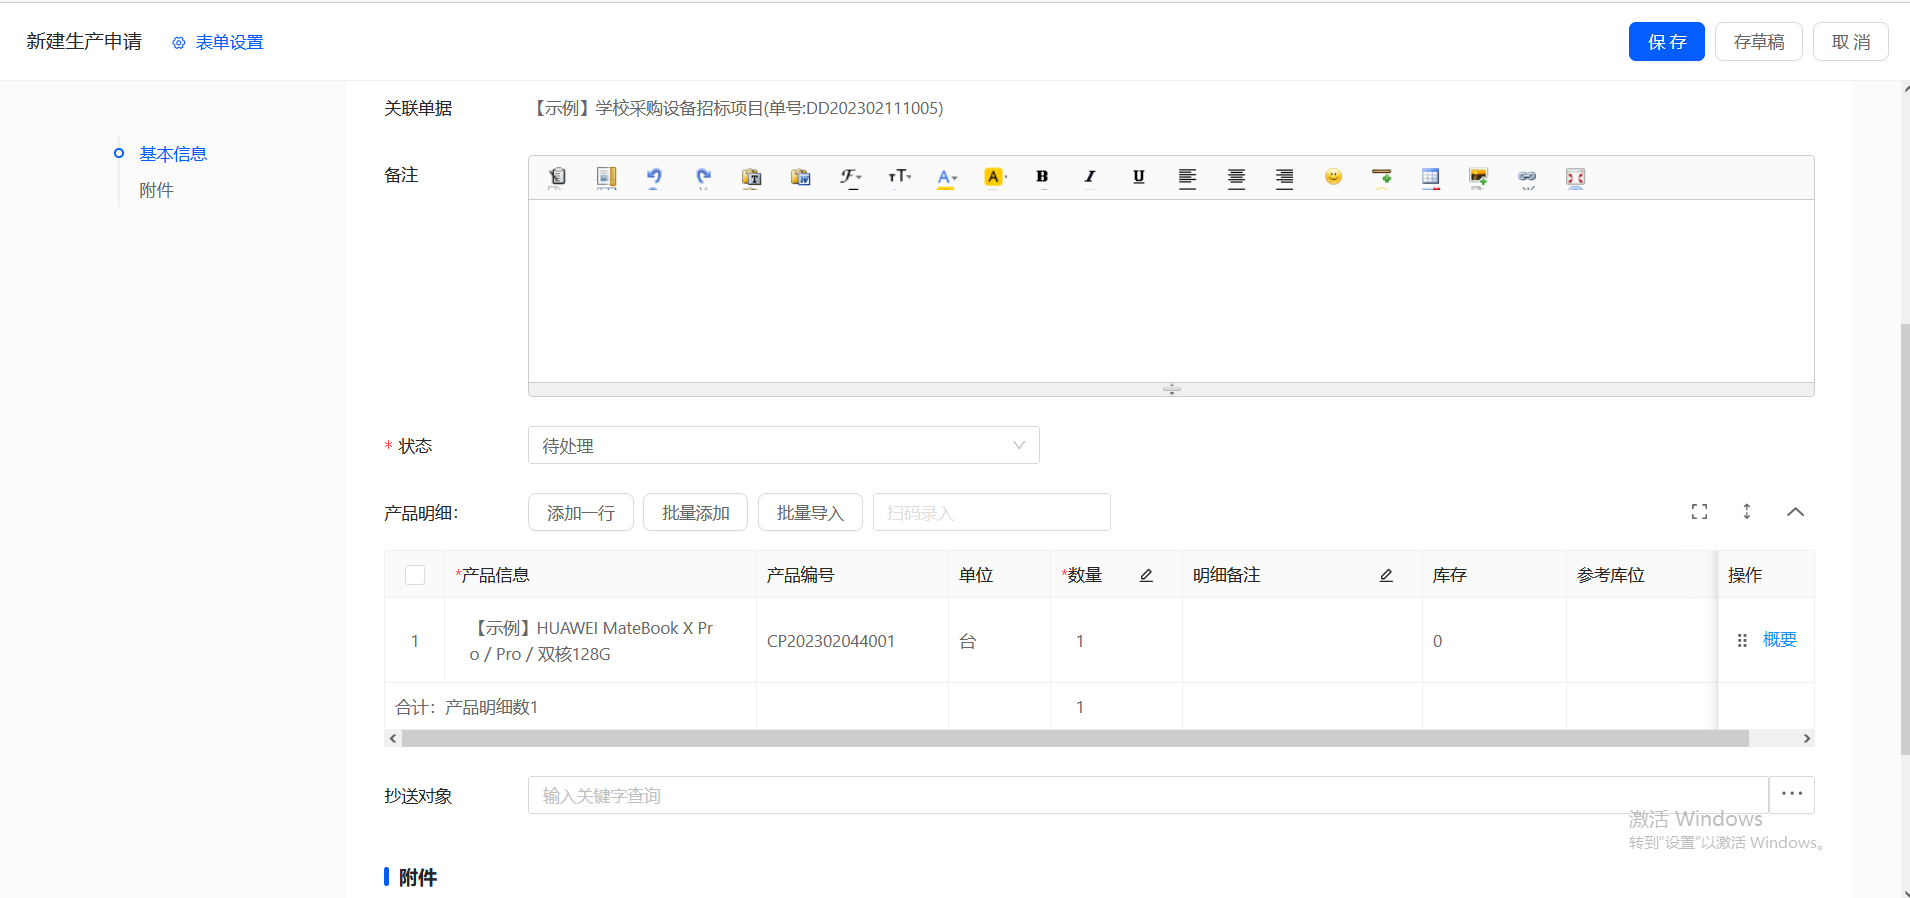1910x898 pixels.
Task: Click the template page icon in editor toolbar
Action: [606, 177]
